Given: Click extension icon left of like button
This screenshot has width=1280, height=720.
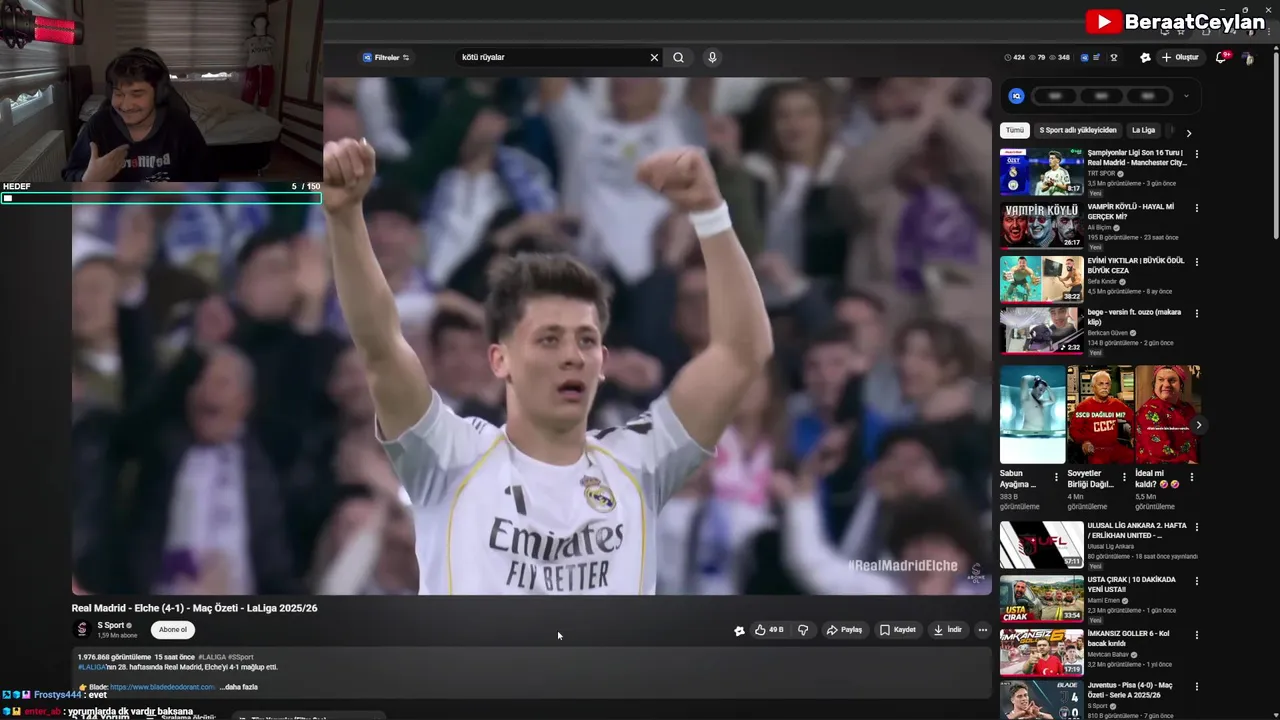Looking at the screenshot, I should click(739, 631).
